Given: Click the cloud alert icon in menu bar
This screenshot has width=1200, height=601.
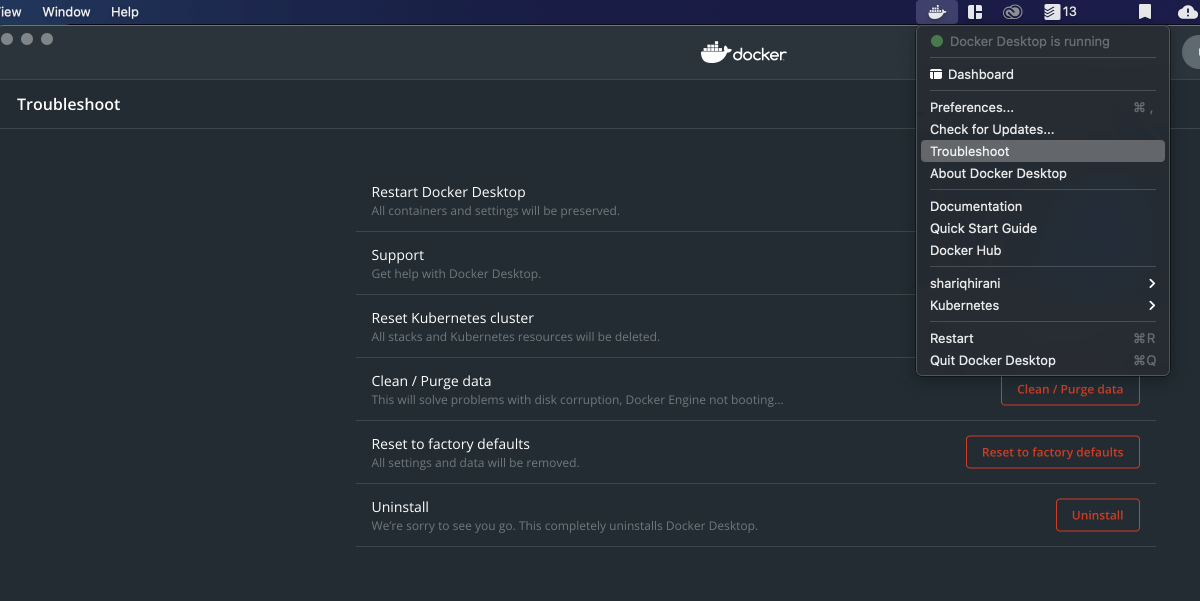Looking at the screenshot, I should click(1187, 12).
